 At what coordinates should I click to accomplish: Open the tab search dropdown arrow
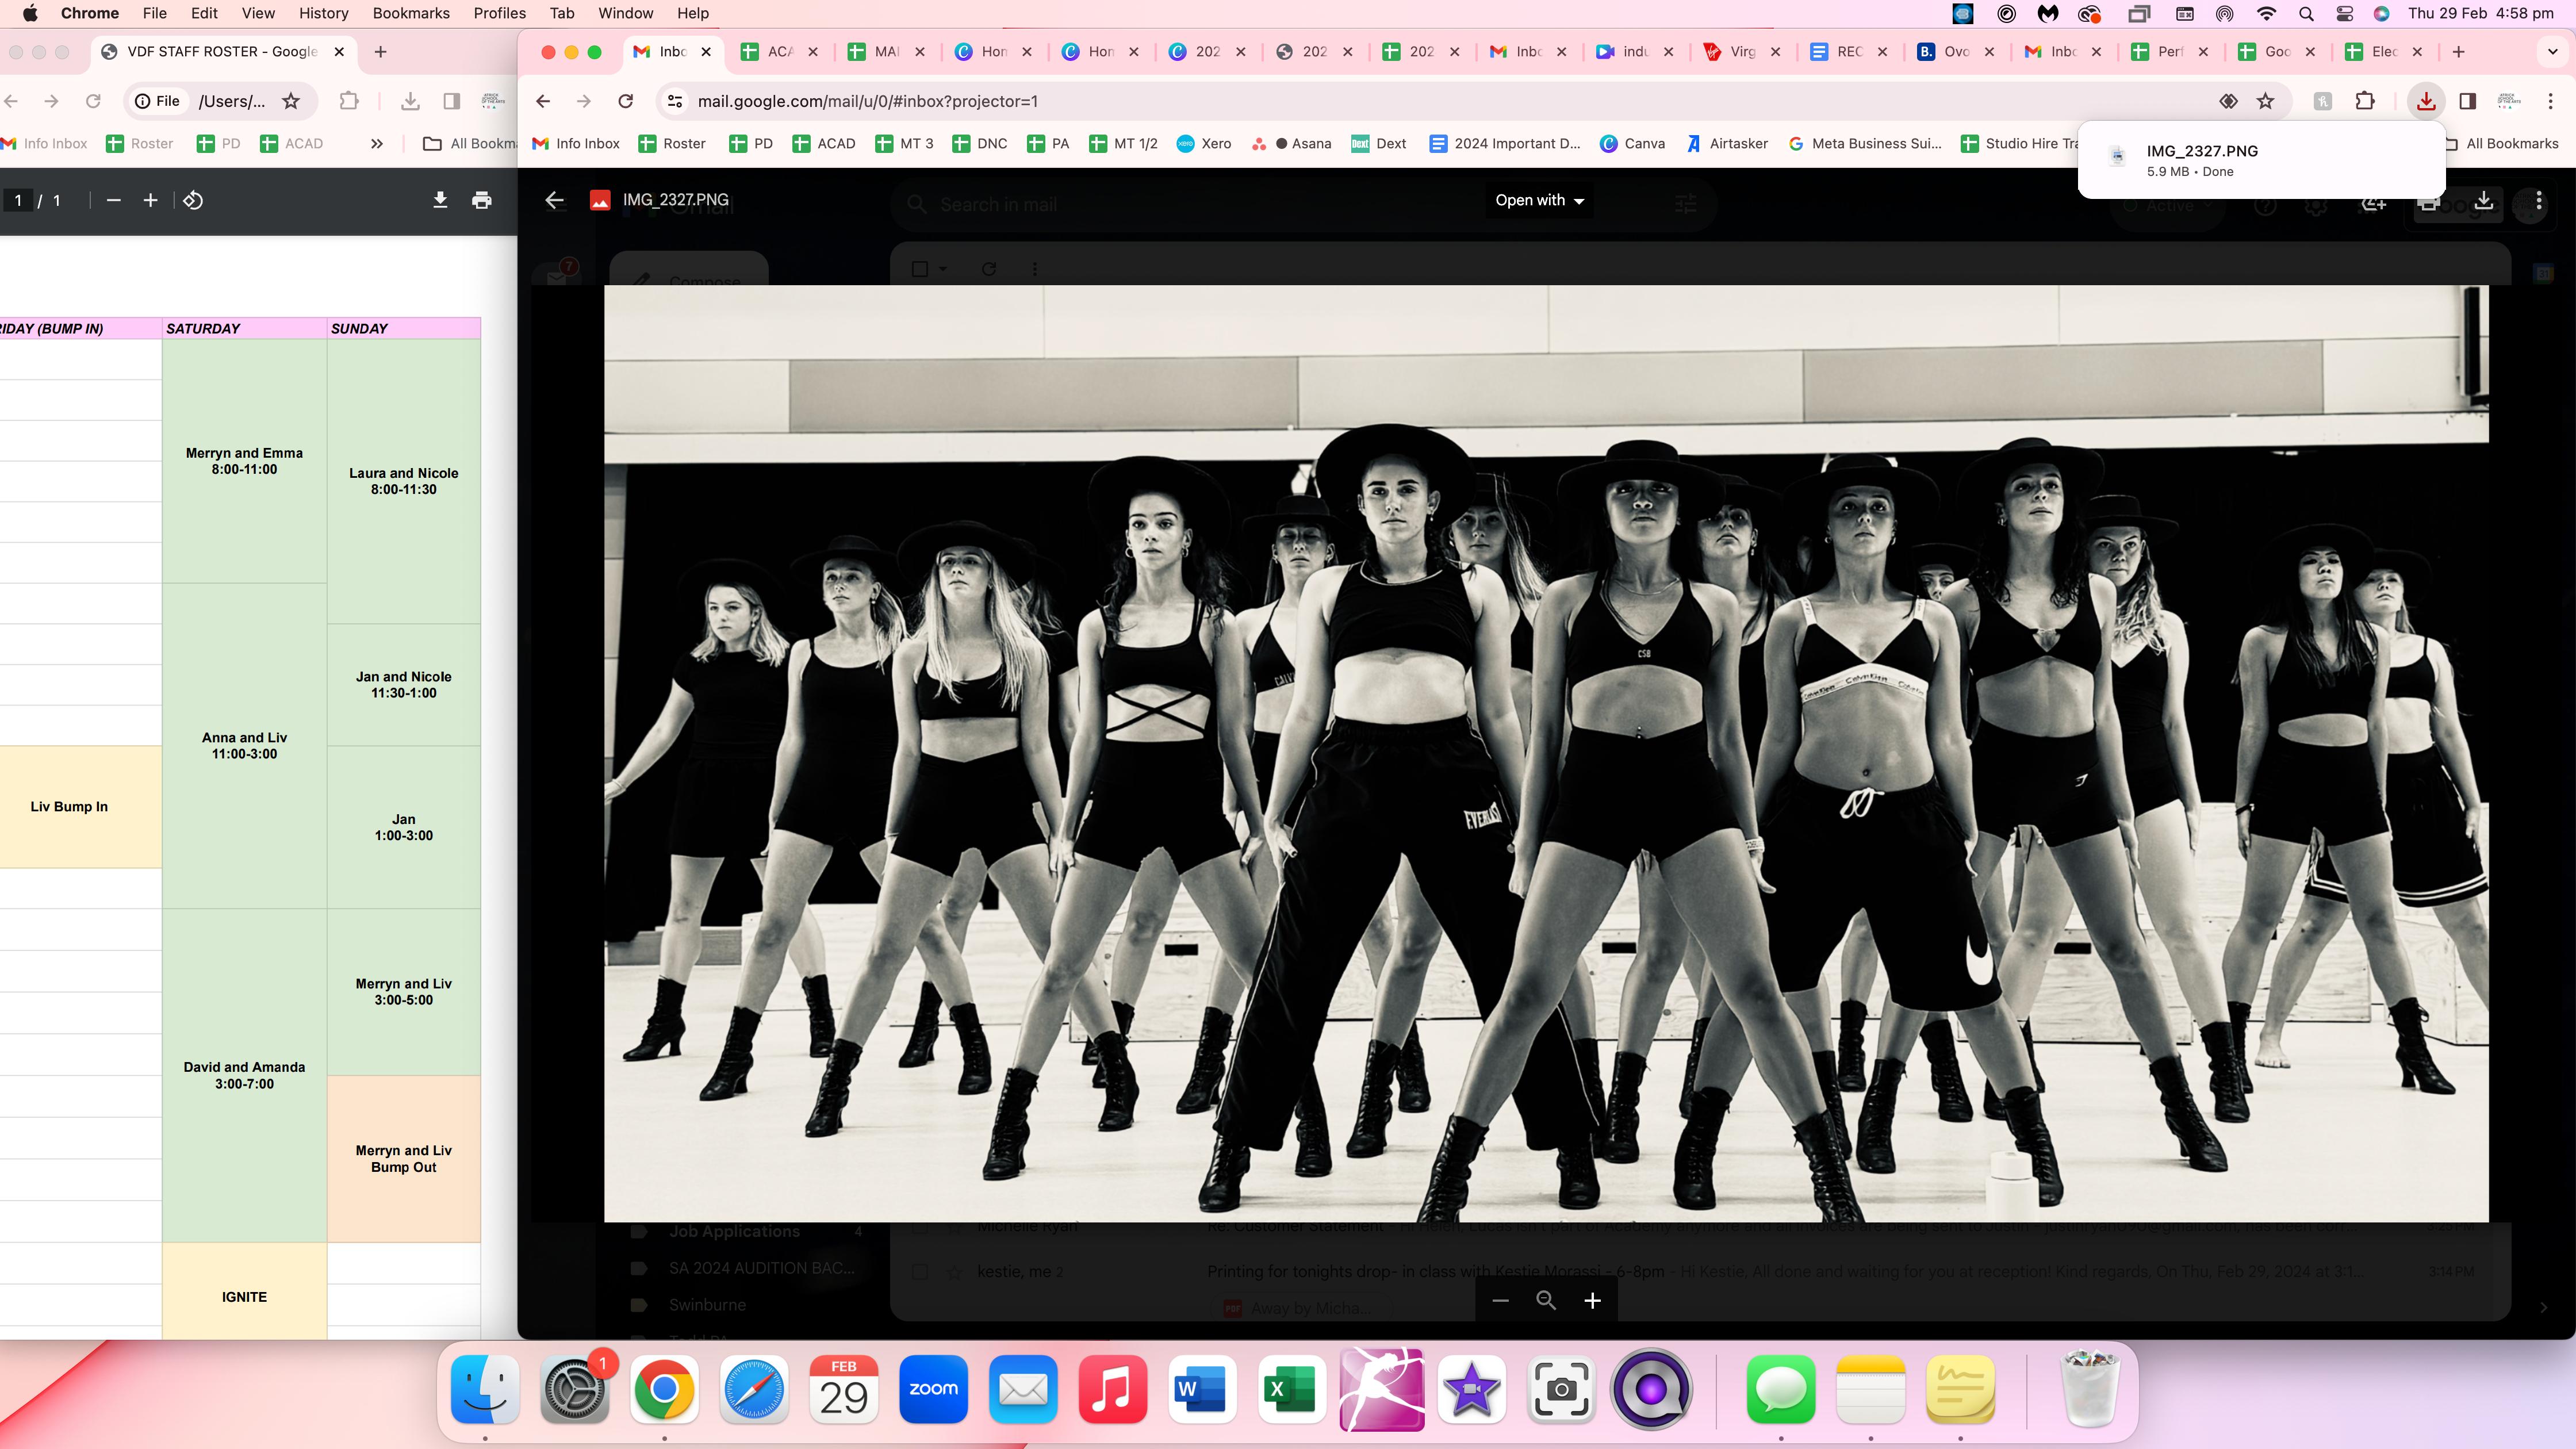(2552, 51)
